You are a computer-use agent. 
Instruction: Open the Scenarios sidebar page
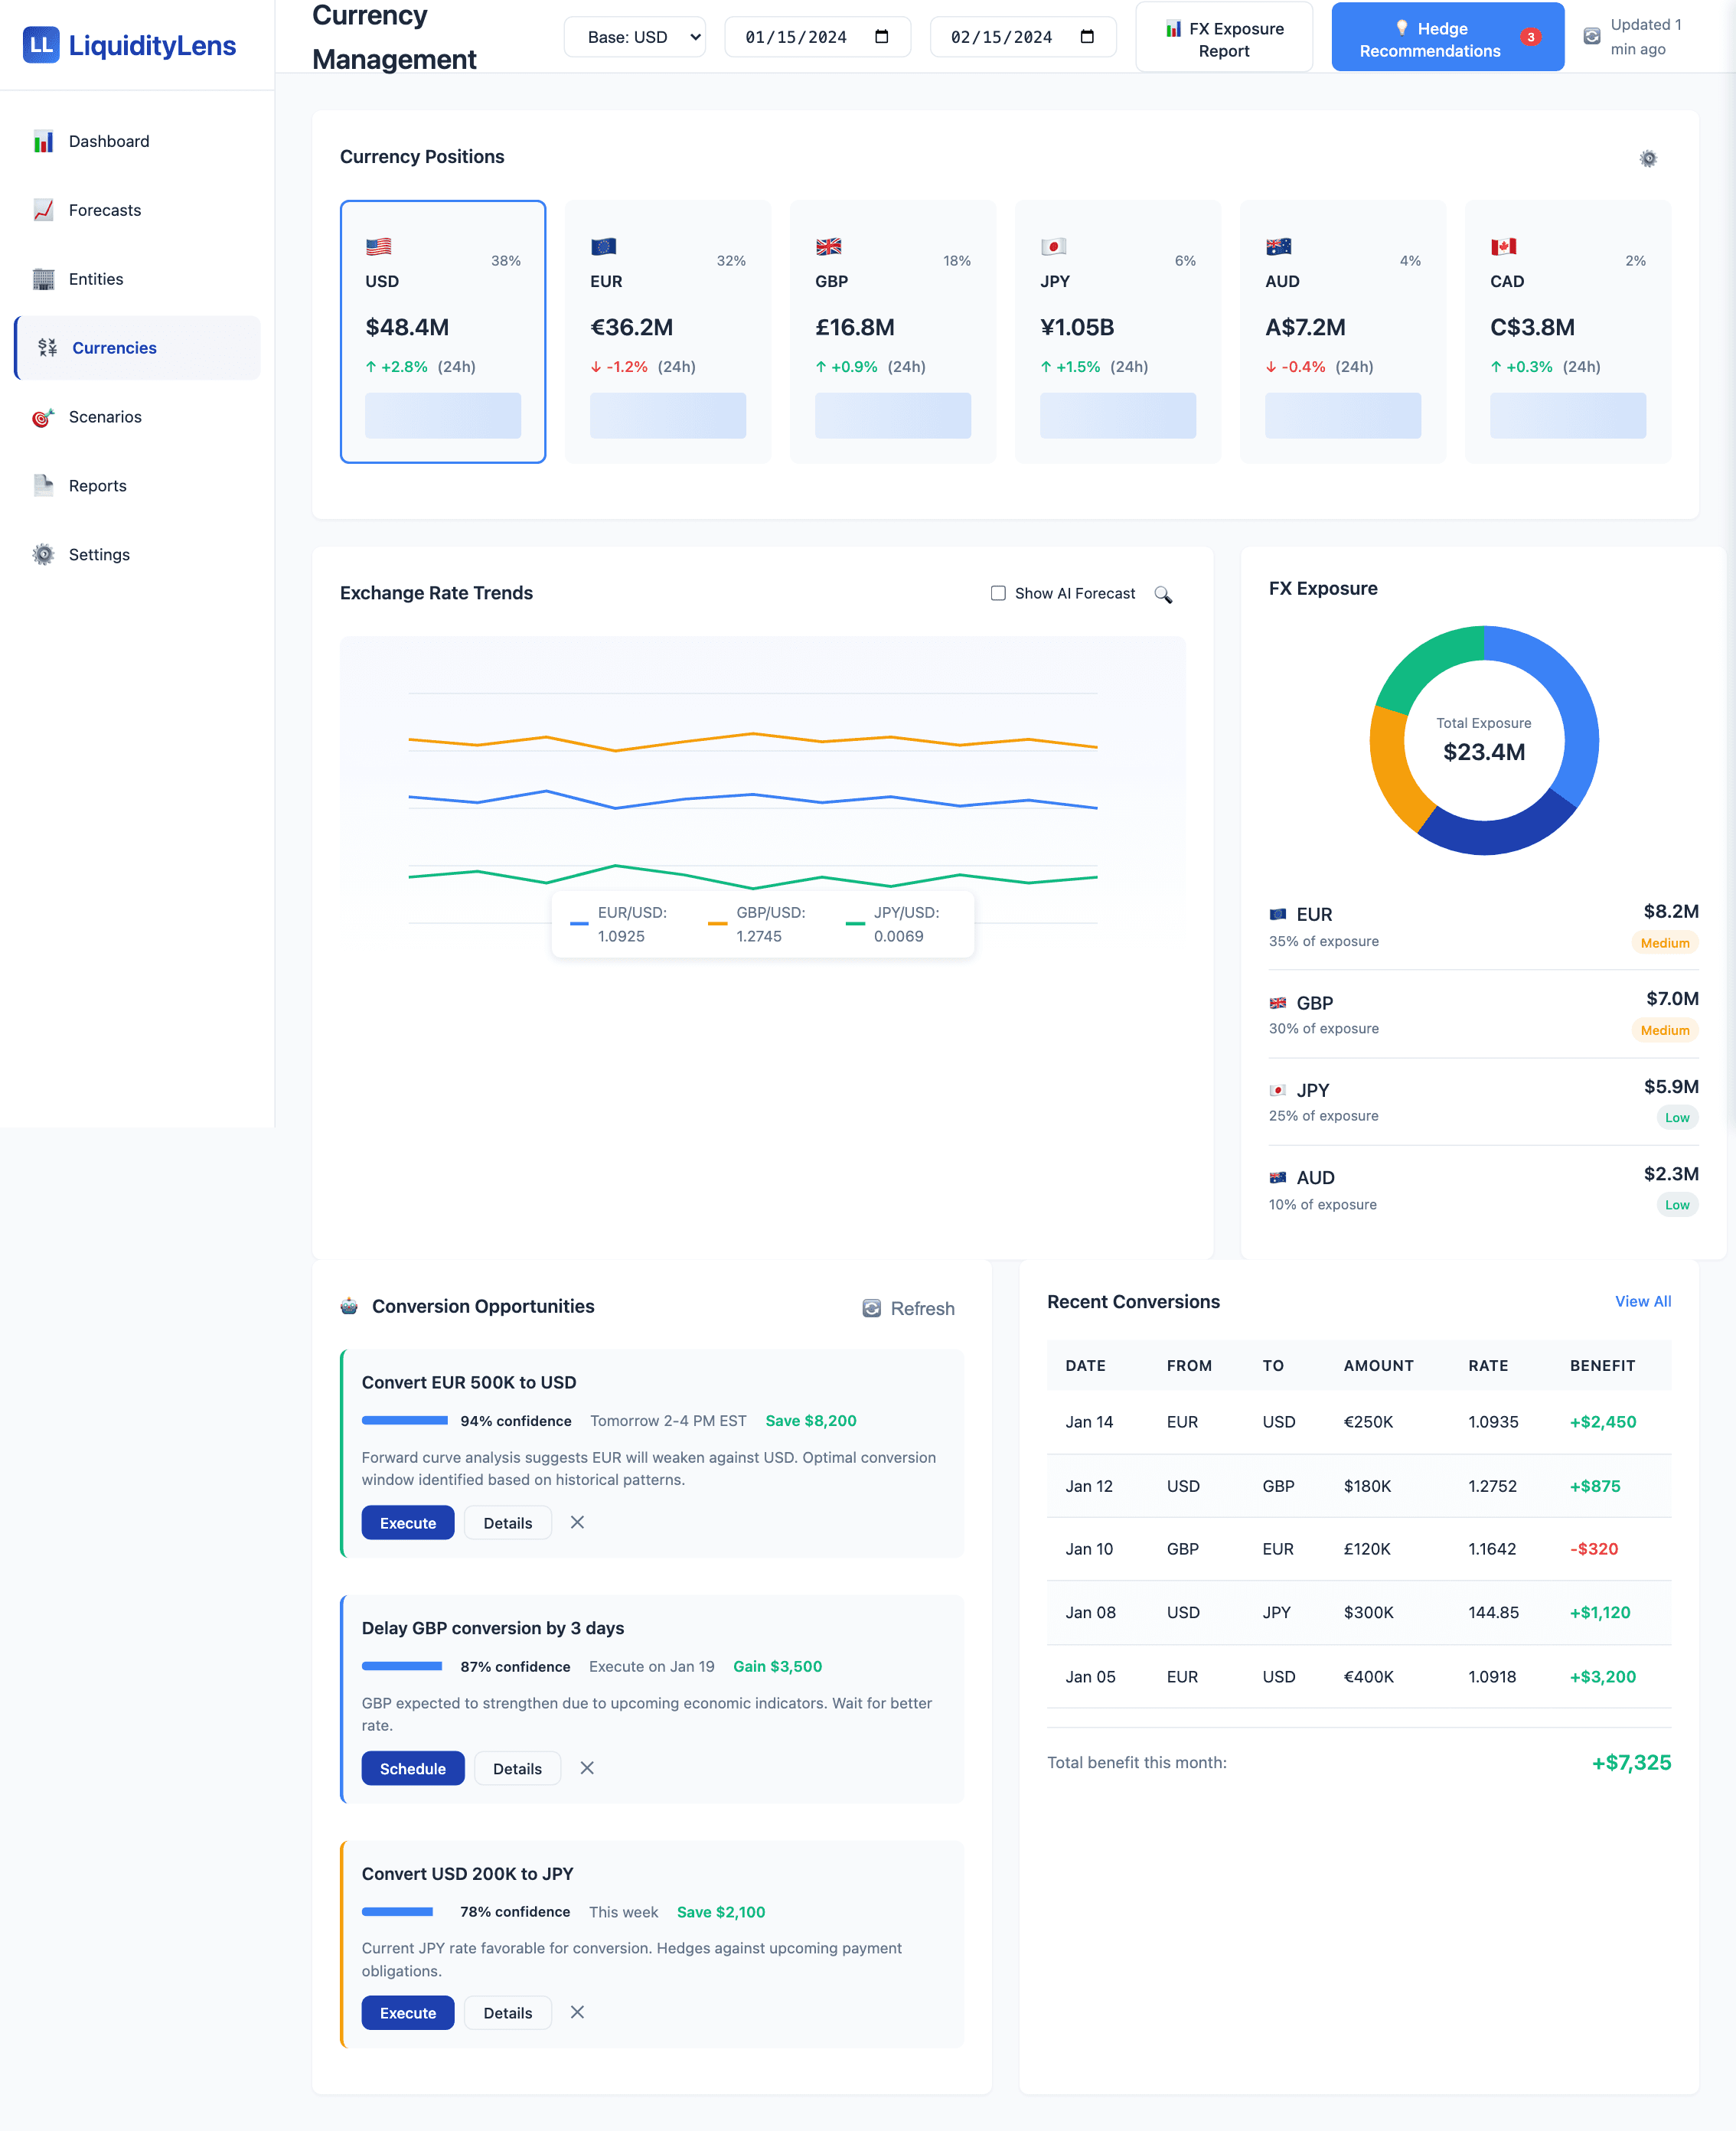(x=105, y=417)
